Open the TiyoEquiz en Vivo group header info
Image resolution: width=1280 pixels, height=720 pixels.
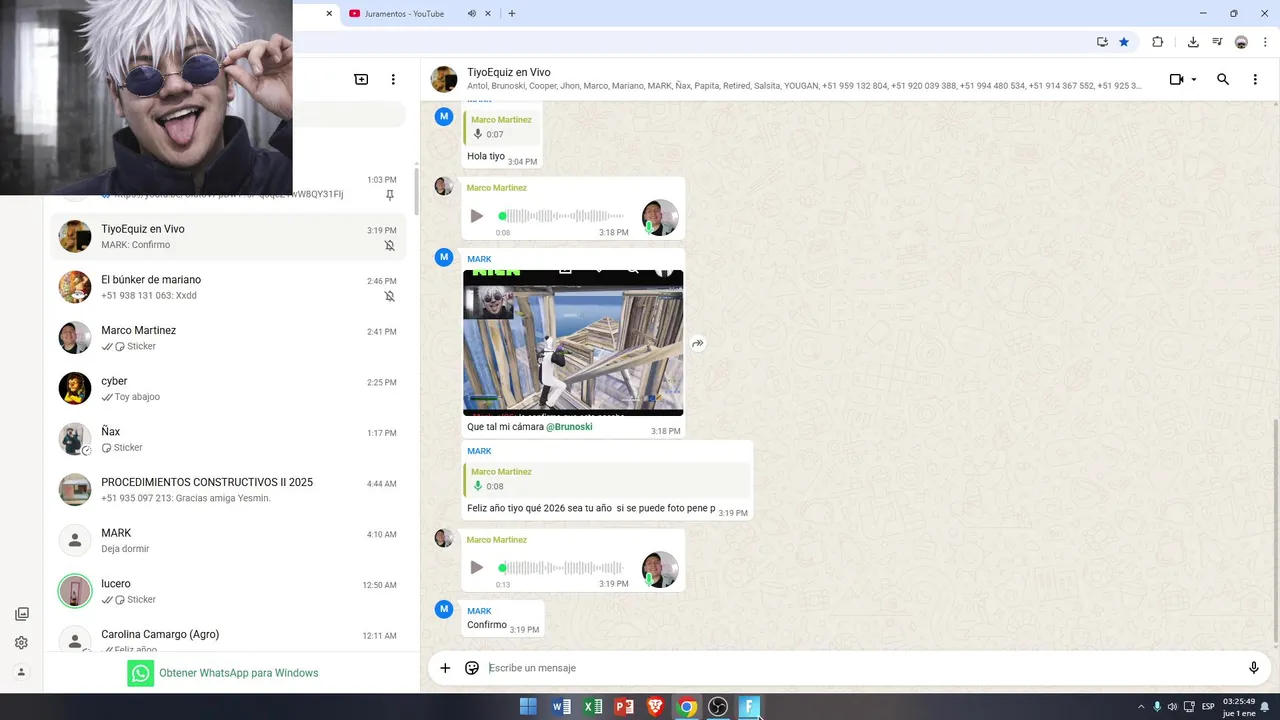804,79
